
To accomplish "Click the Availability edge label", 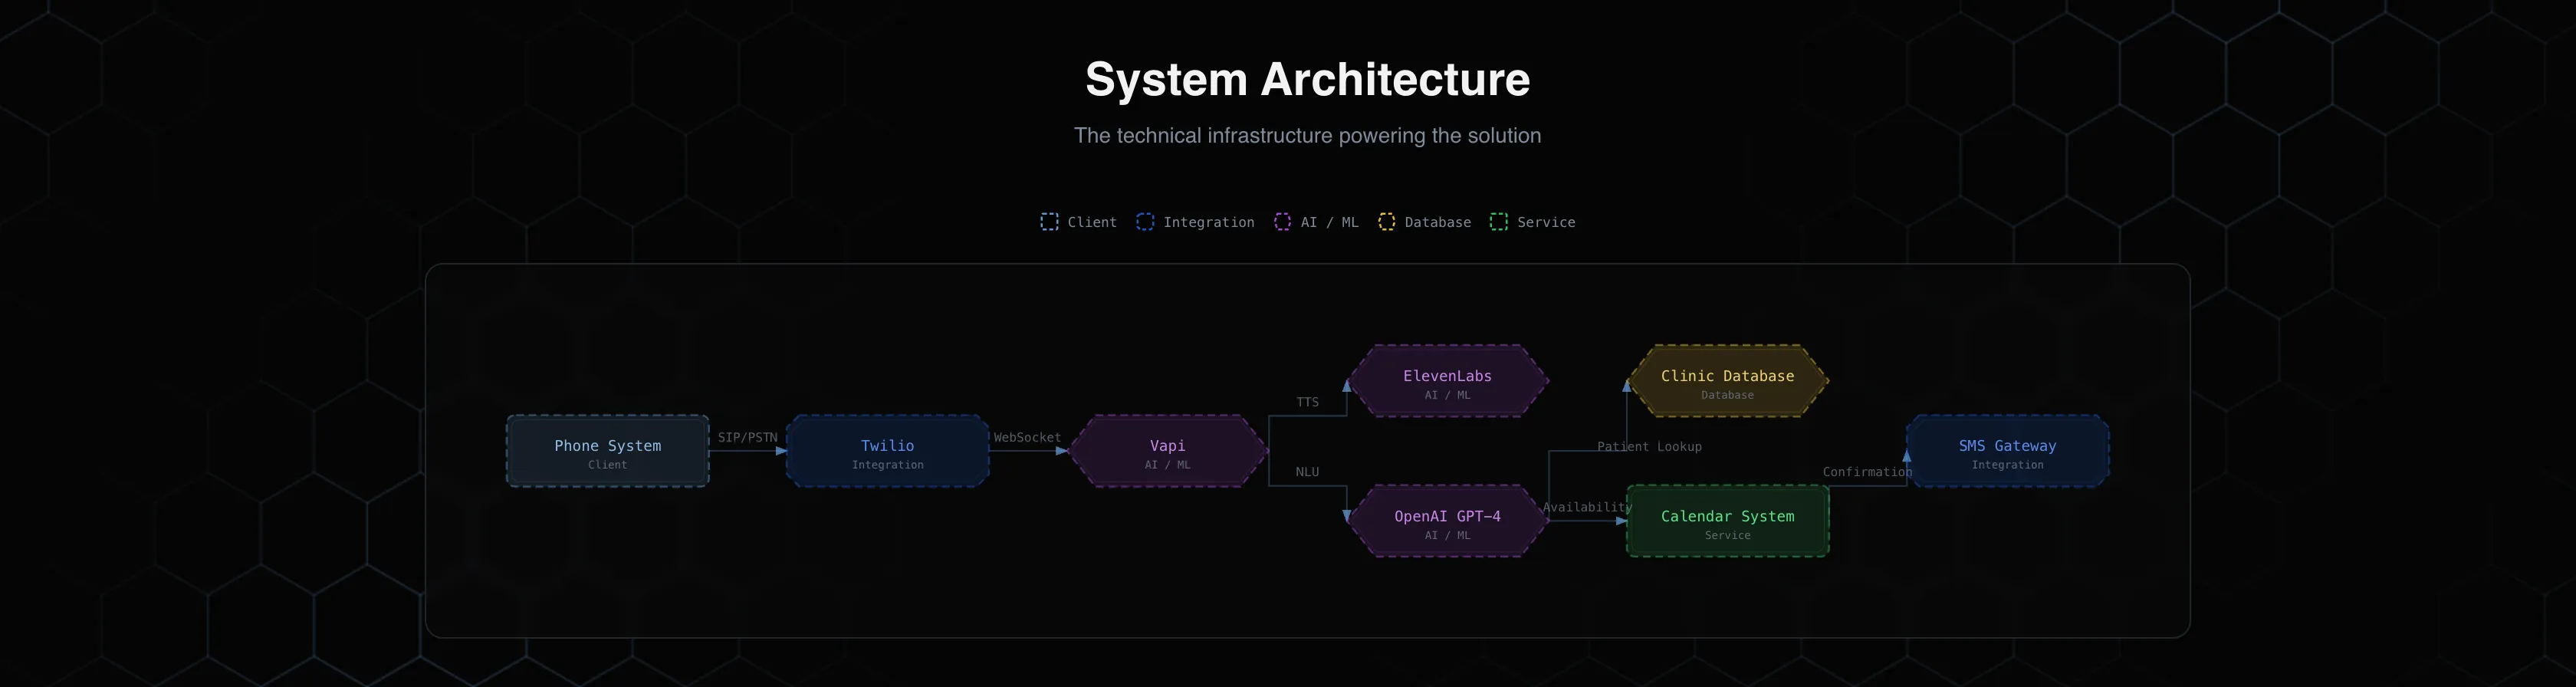I will [x=1587, y=507].
